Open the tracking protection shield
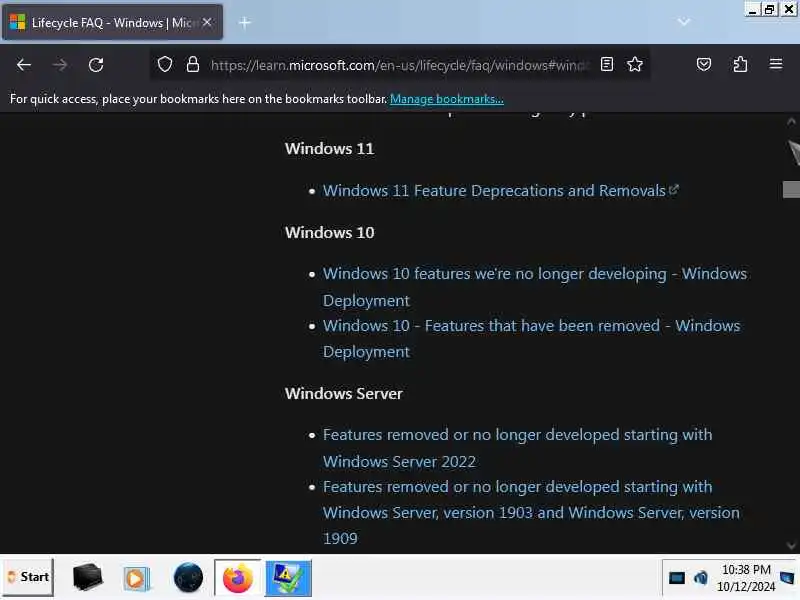The height and width of the screenshot is (600, 800). 165,64
